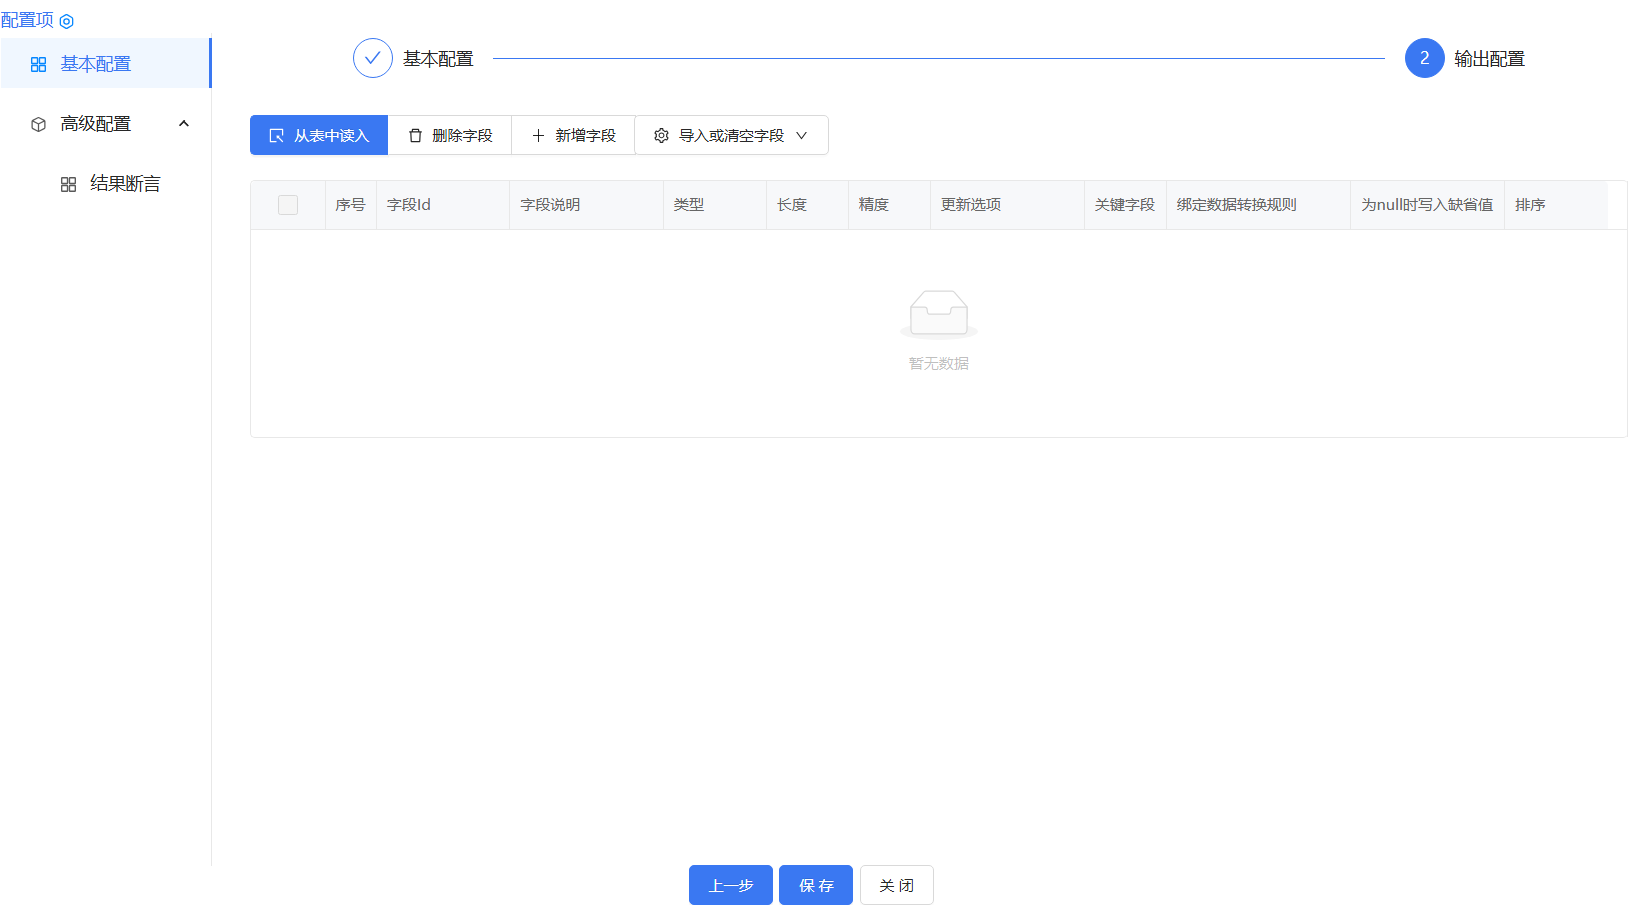This screenshot has width=1628, height=905.
Task: Collapse the 高级配置 section
Action: (x=183, y=123)
